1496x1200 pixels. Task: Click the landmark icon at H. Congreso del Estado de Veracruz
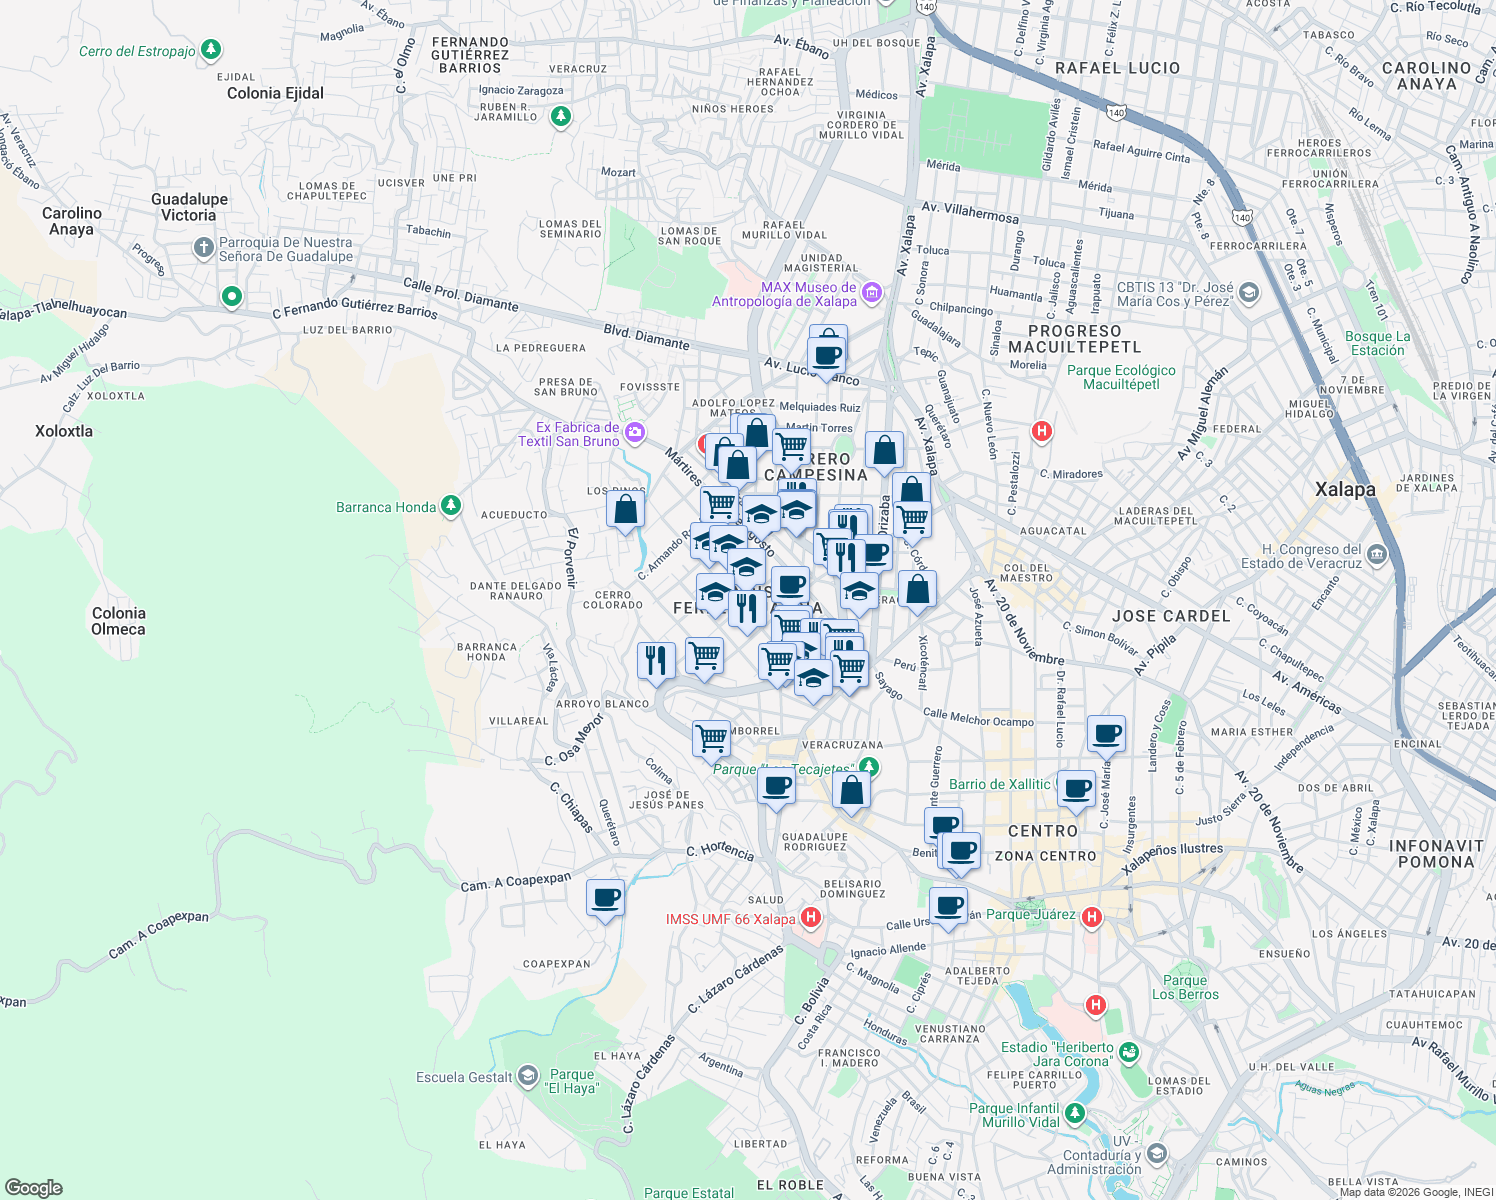[x=1379, y=552]
